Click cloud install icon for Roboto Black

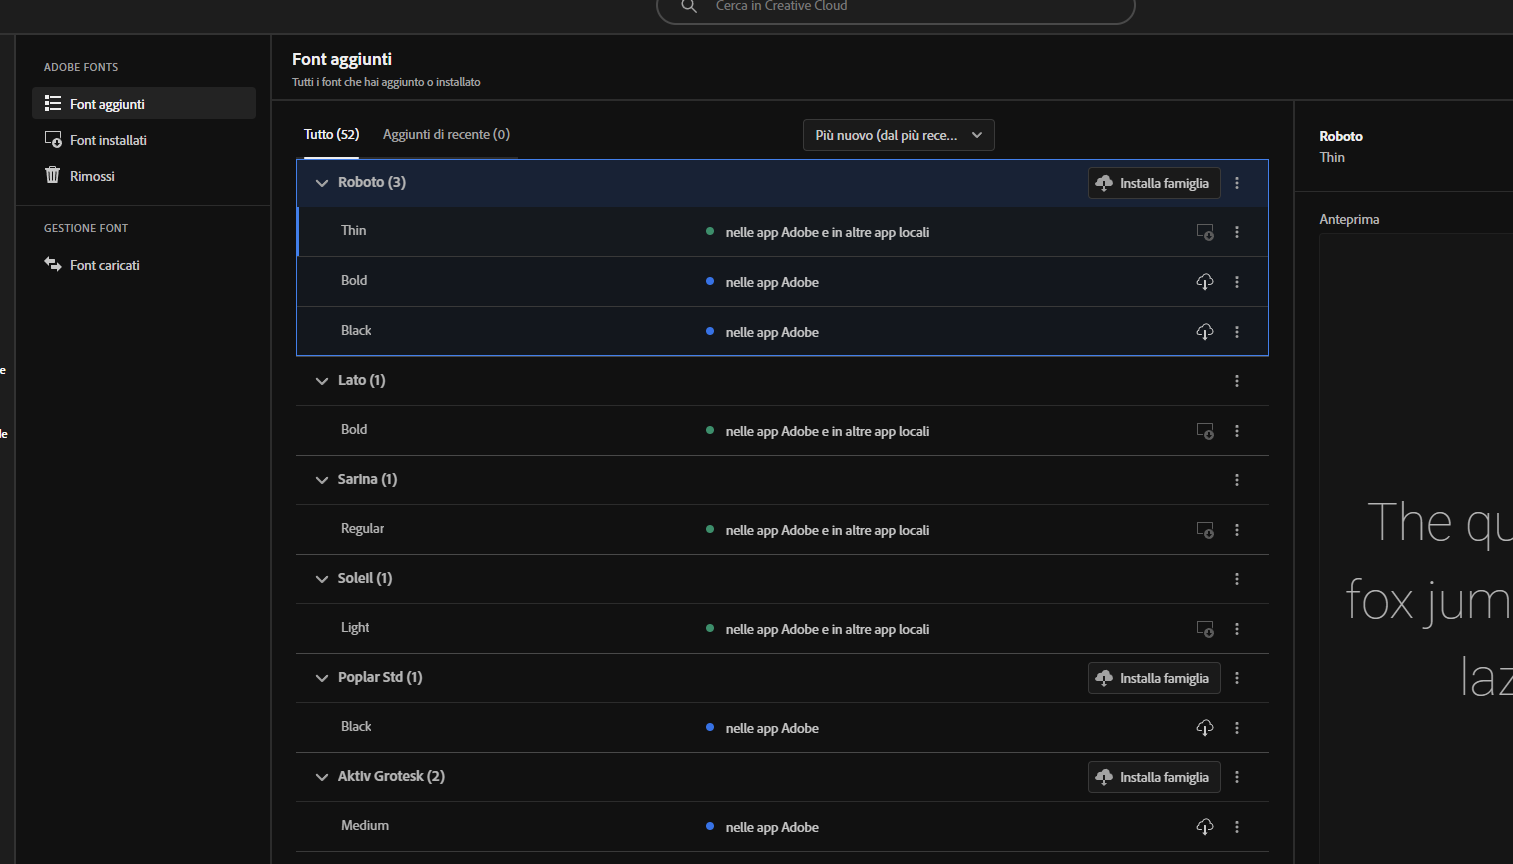coord(1205,332)
